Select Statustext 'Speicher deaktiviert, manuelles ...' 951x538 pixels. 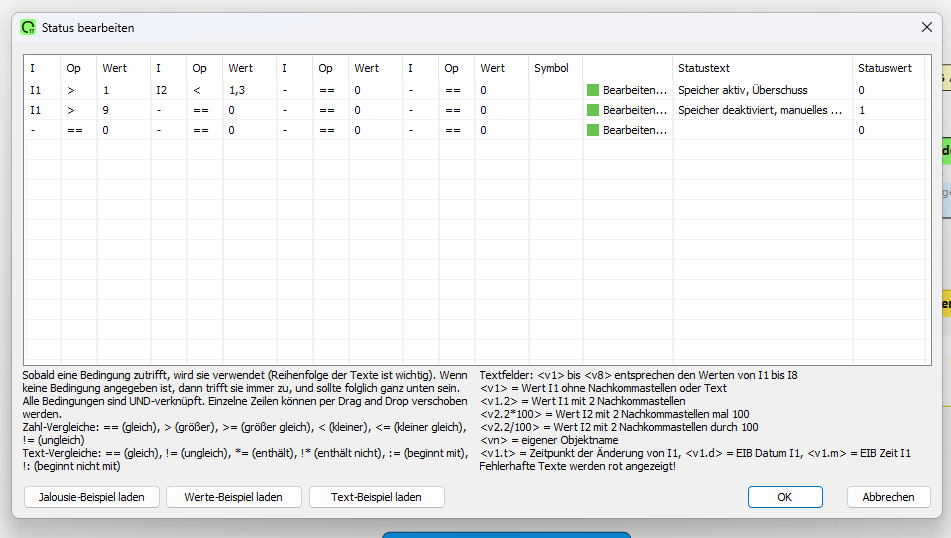click(760, 110)
